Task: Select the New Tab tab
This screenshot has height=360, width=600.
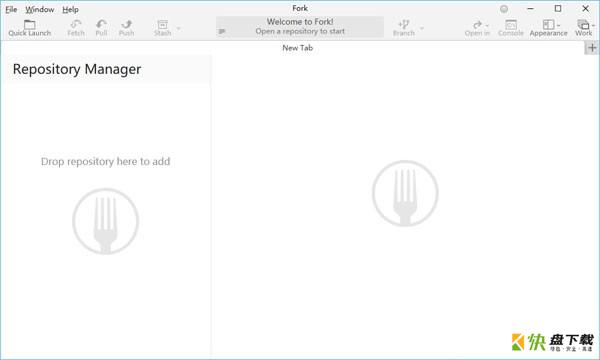Action: click(298, 48)
